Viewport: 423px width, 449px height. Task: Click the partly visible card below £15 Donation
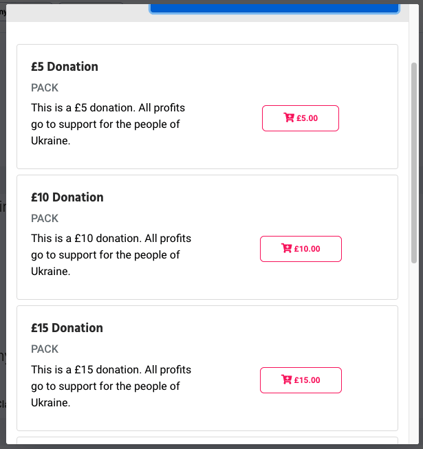pos(207,440)
